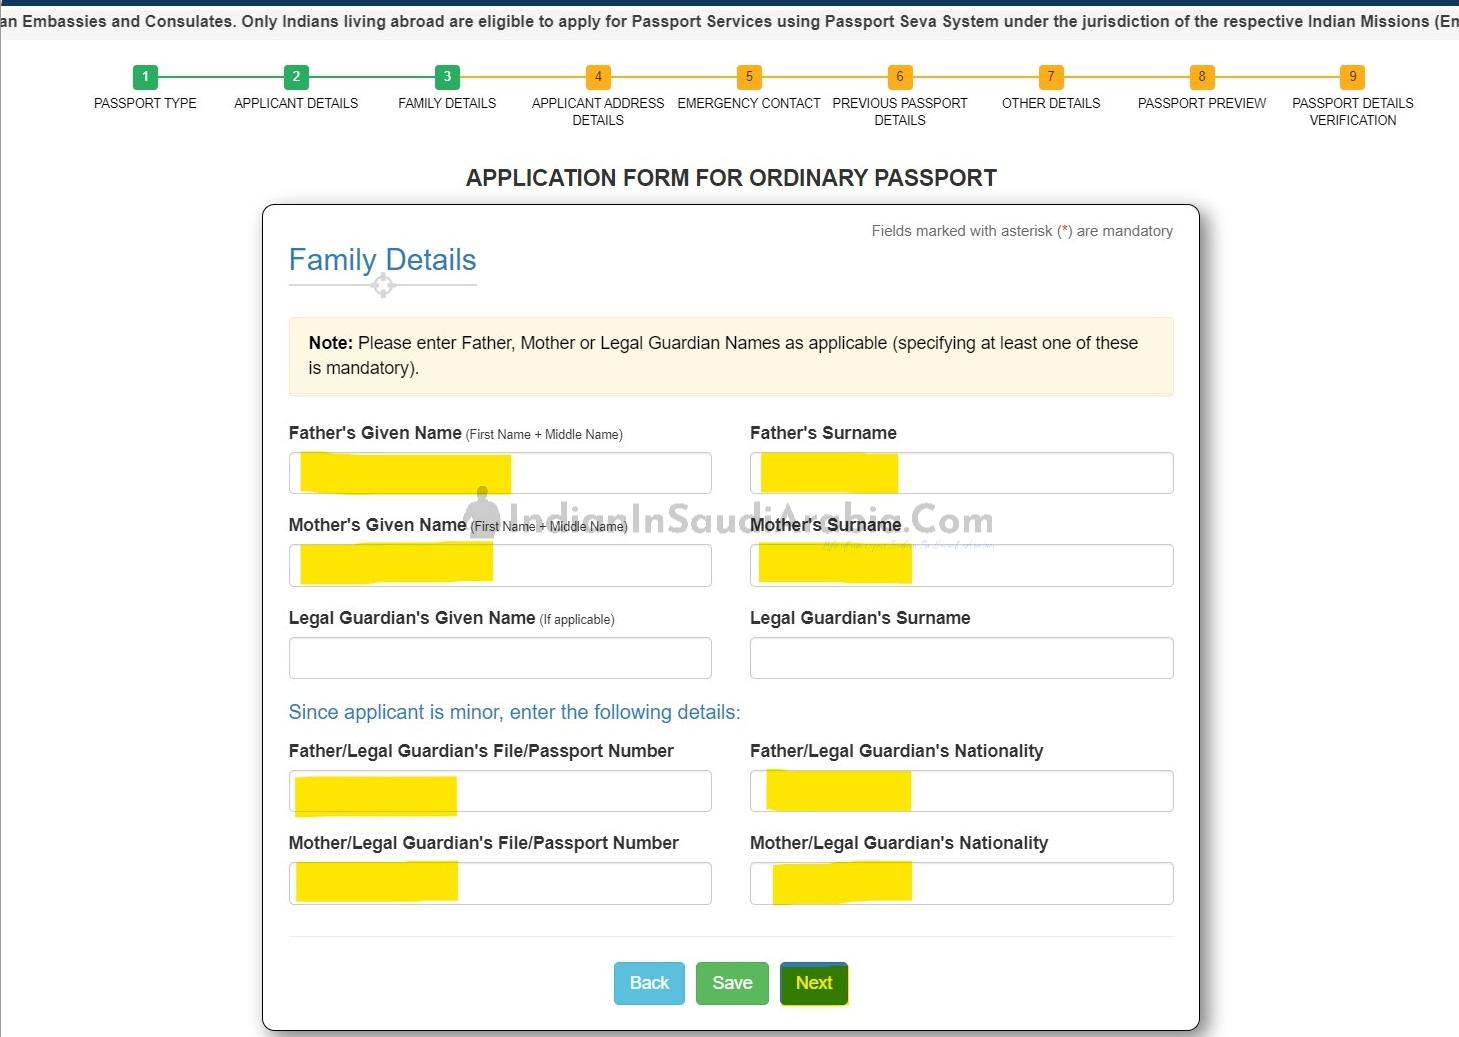Click into Father's Surname field

pos(961,473)
